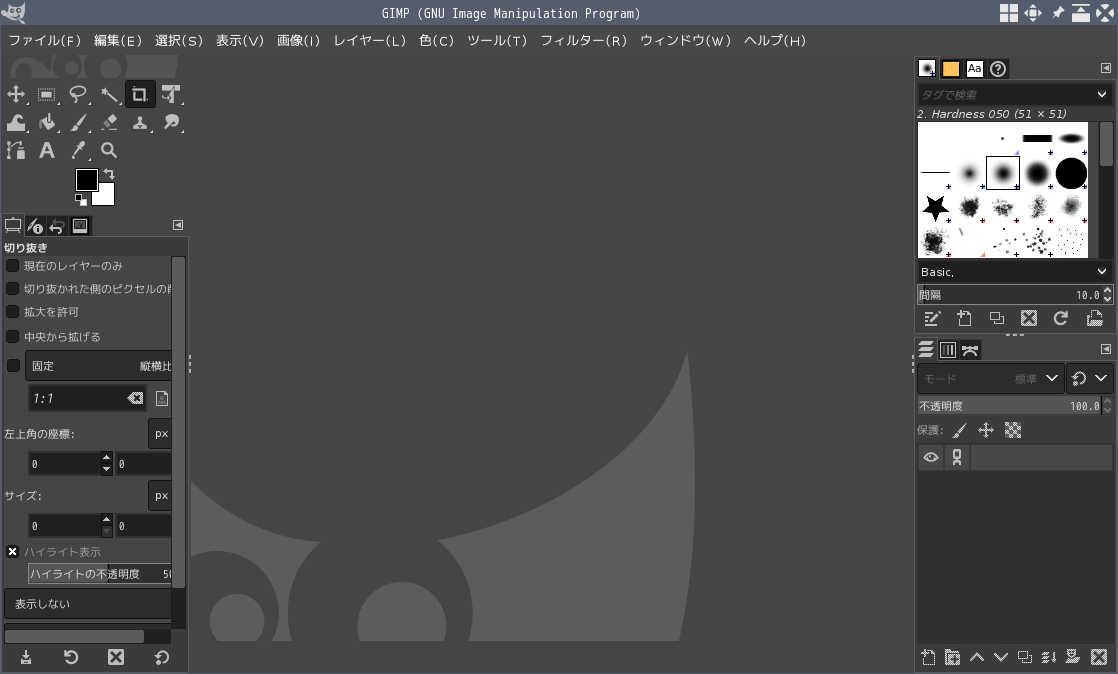The width and height of the screenshot is (1118, 674).
Task: Clear the 1:1 aspect ratio field
Action: point(135,399)
